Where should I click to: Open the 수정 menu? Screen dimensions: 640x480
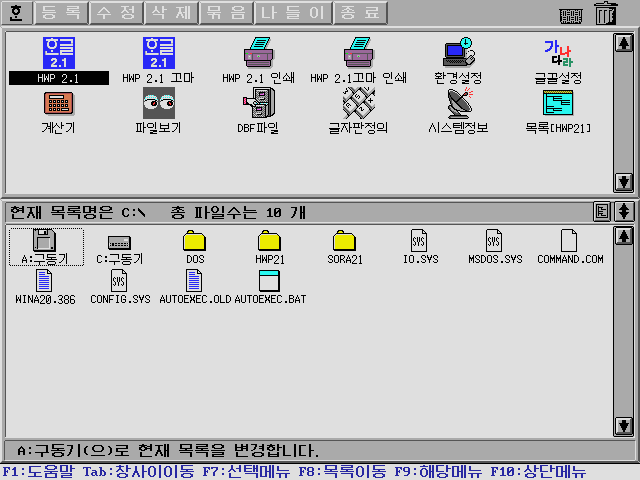click(x=116, y=13)
